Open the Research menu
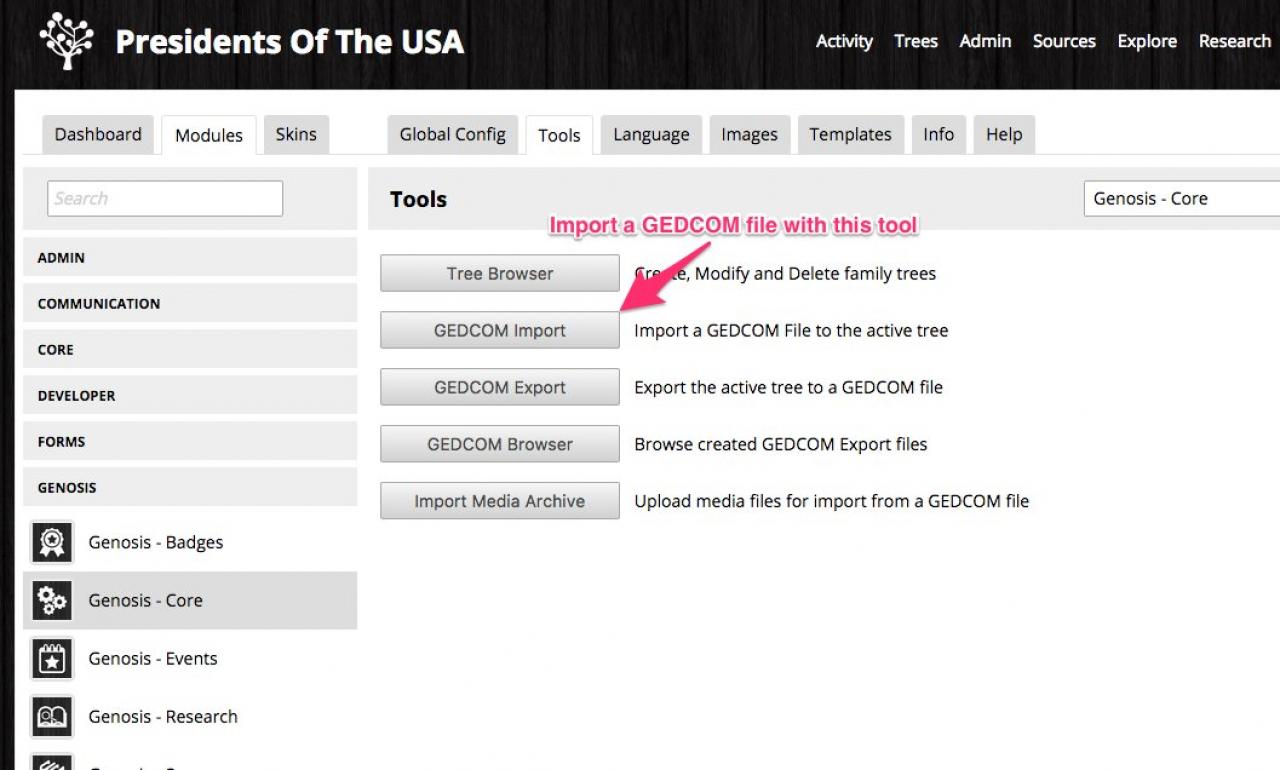 pyautogui.click(x=1235, y=41)
